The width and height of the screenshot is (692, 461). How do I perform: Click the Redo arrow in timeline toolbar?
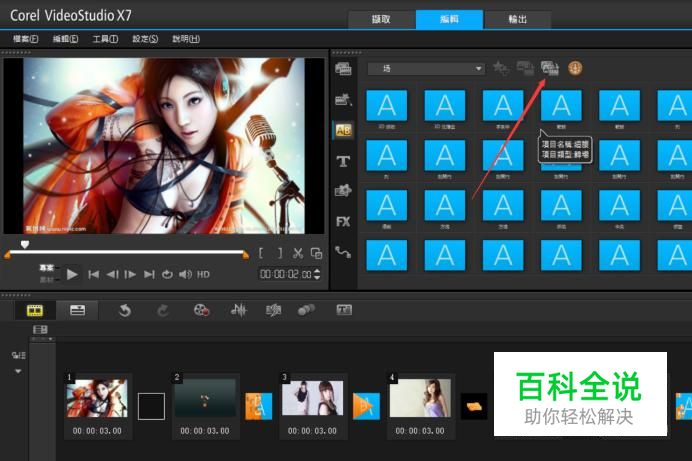click(163, 311)
